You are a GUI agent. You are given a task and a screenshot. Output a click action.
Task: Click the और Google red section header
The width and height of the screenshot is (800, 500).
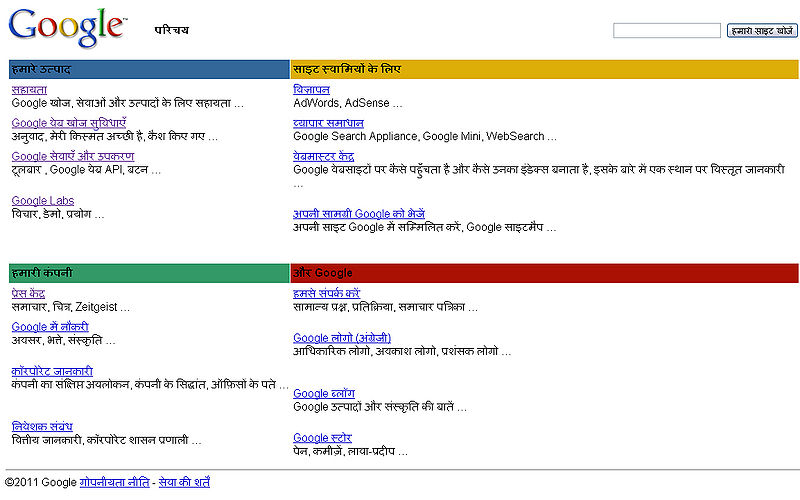click(544, 273)
